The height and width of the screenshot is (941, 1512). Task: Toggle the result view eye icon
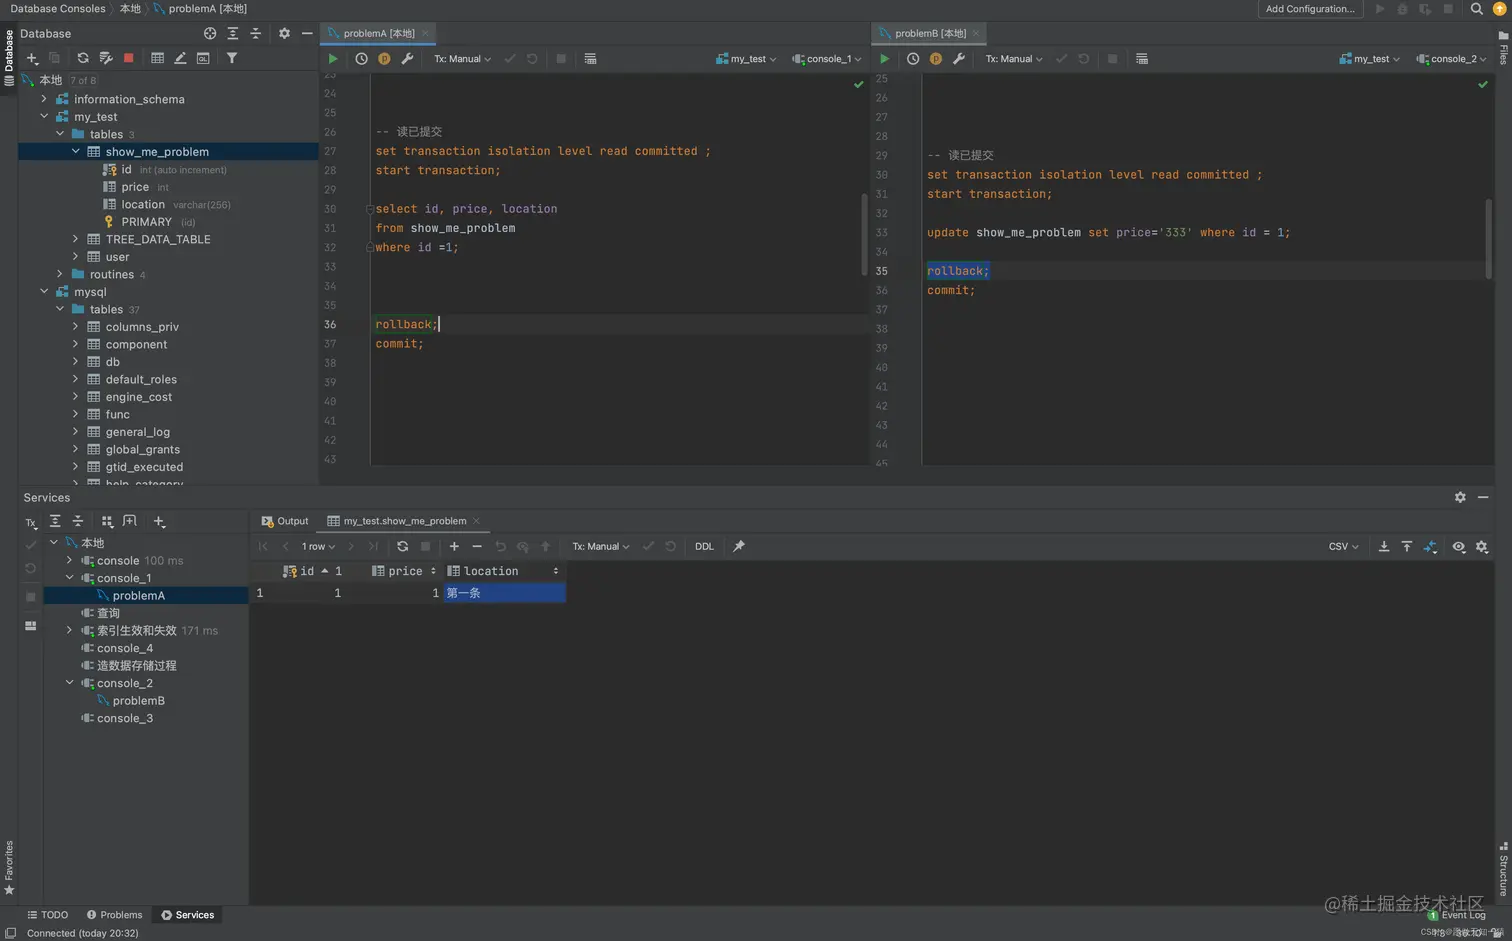coord(1459,547)
